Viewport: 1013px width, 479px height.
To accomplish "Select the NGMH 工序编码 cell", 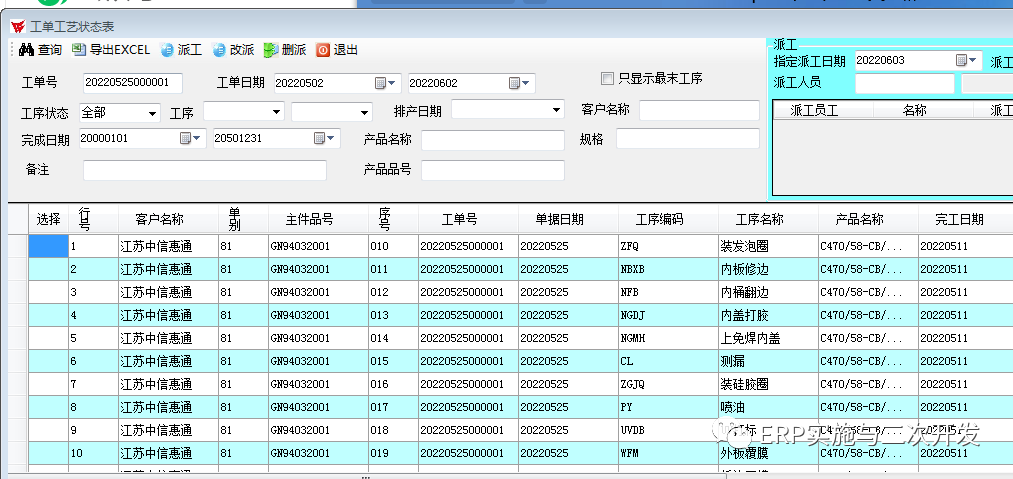I will (x=668, y=338).
